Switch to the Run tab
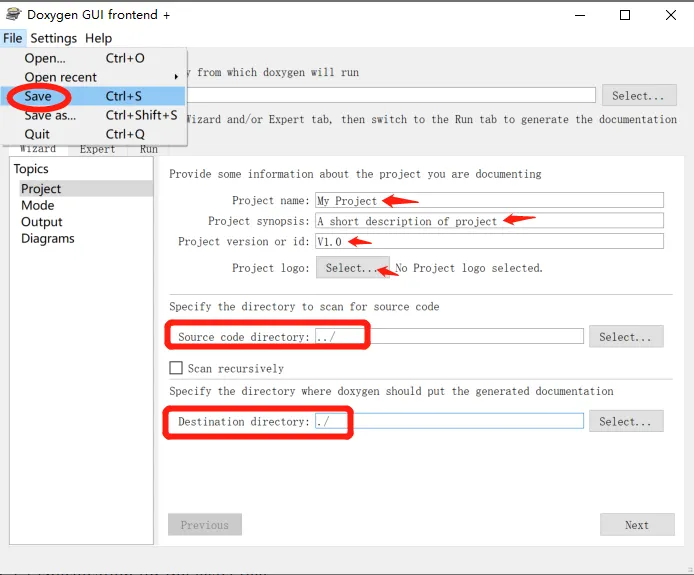 pyautogui.click(x=149, y=150)
